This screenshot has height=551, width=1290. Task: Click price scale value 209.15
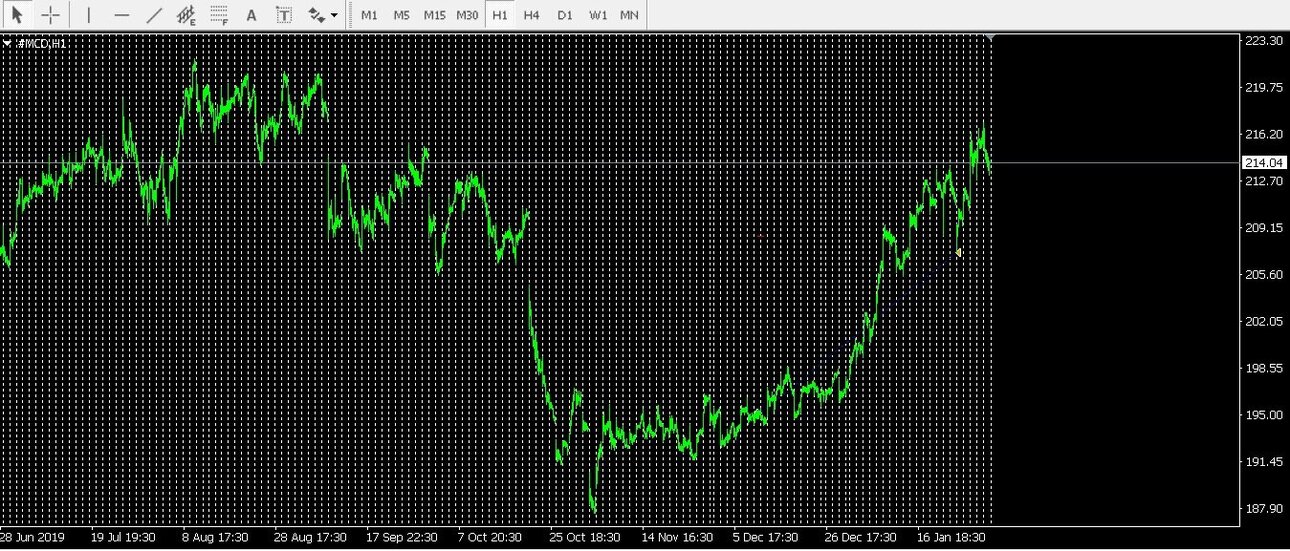coord(1264,227)
